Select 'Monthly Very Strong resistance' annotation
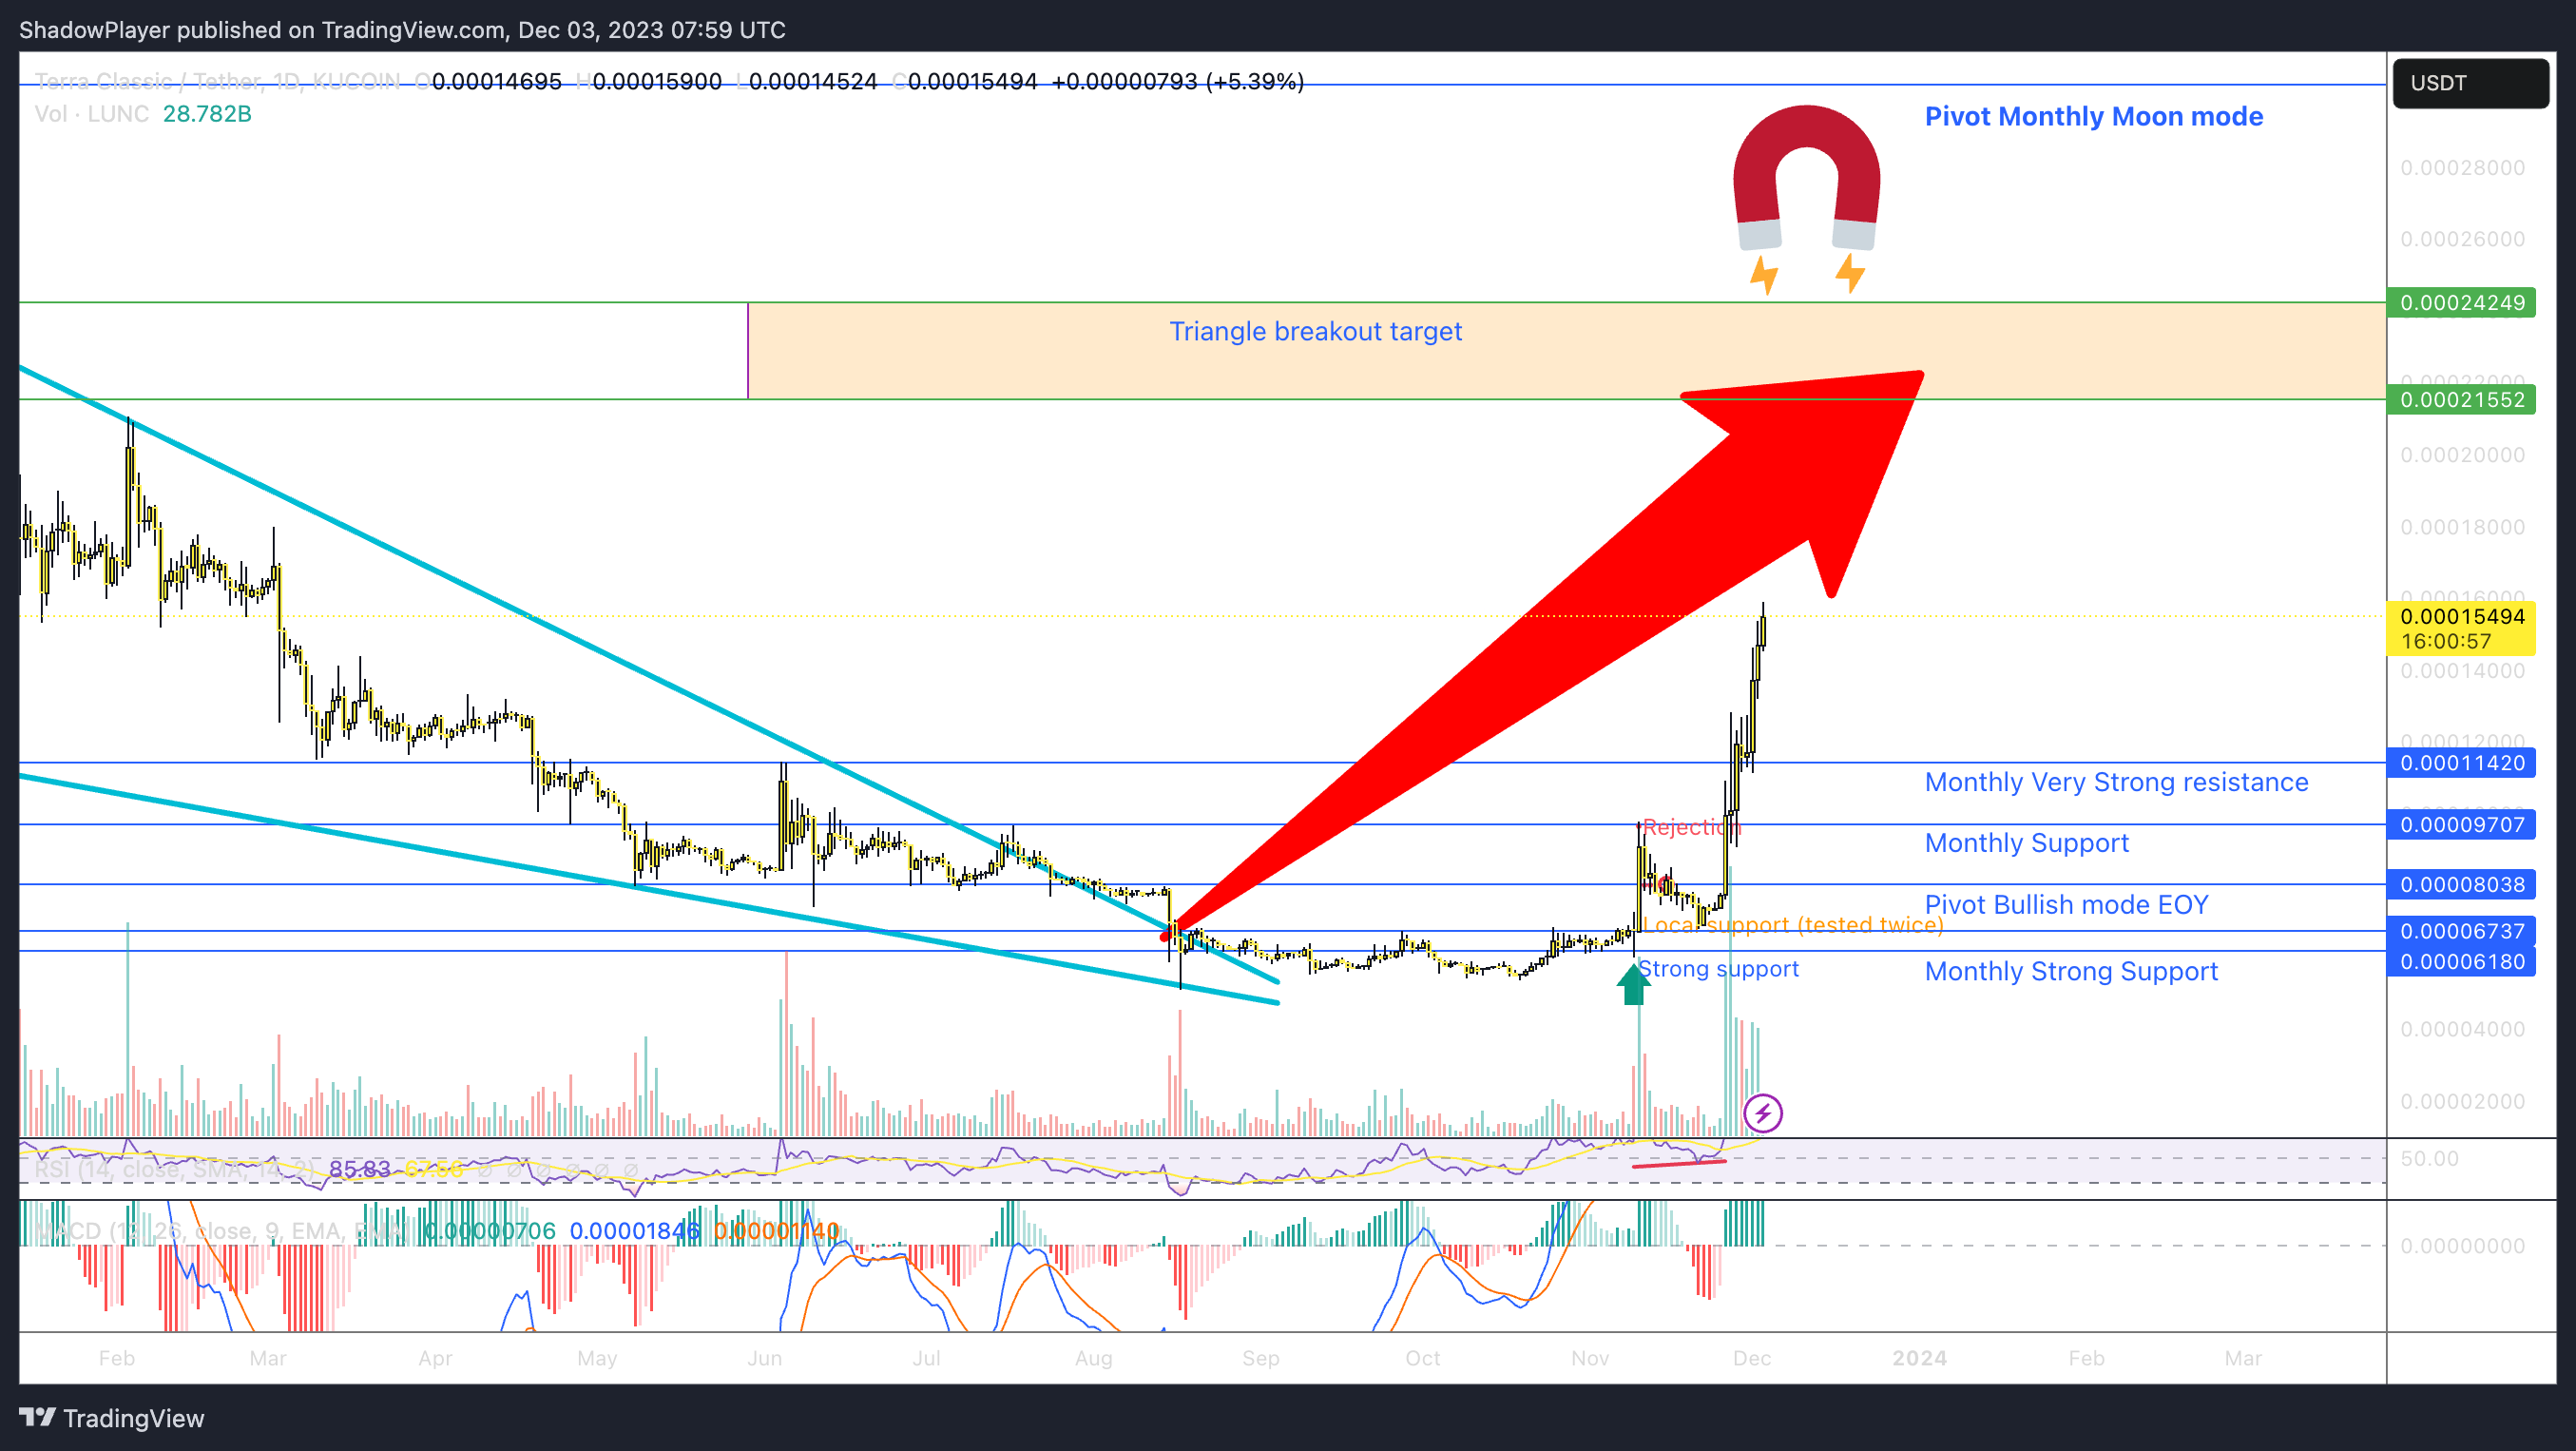This screenshot has width=2576, height=1451. click(x=2116, y=782)
